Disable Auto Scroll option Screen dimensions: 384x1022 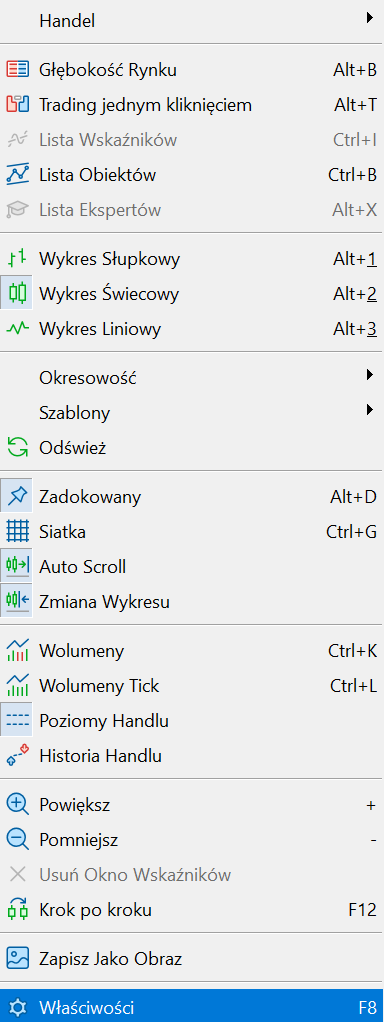click(x=192, y=567)
